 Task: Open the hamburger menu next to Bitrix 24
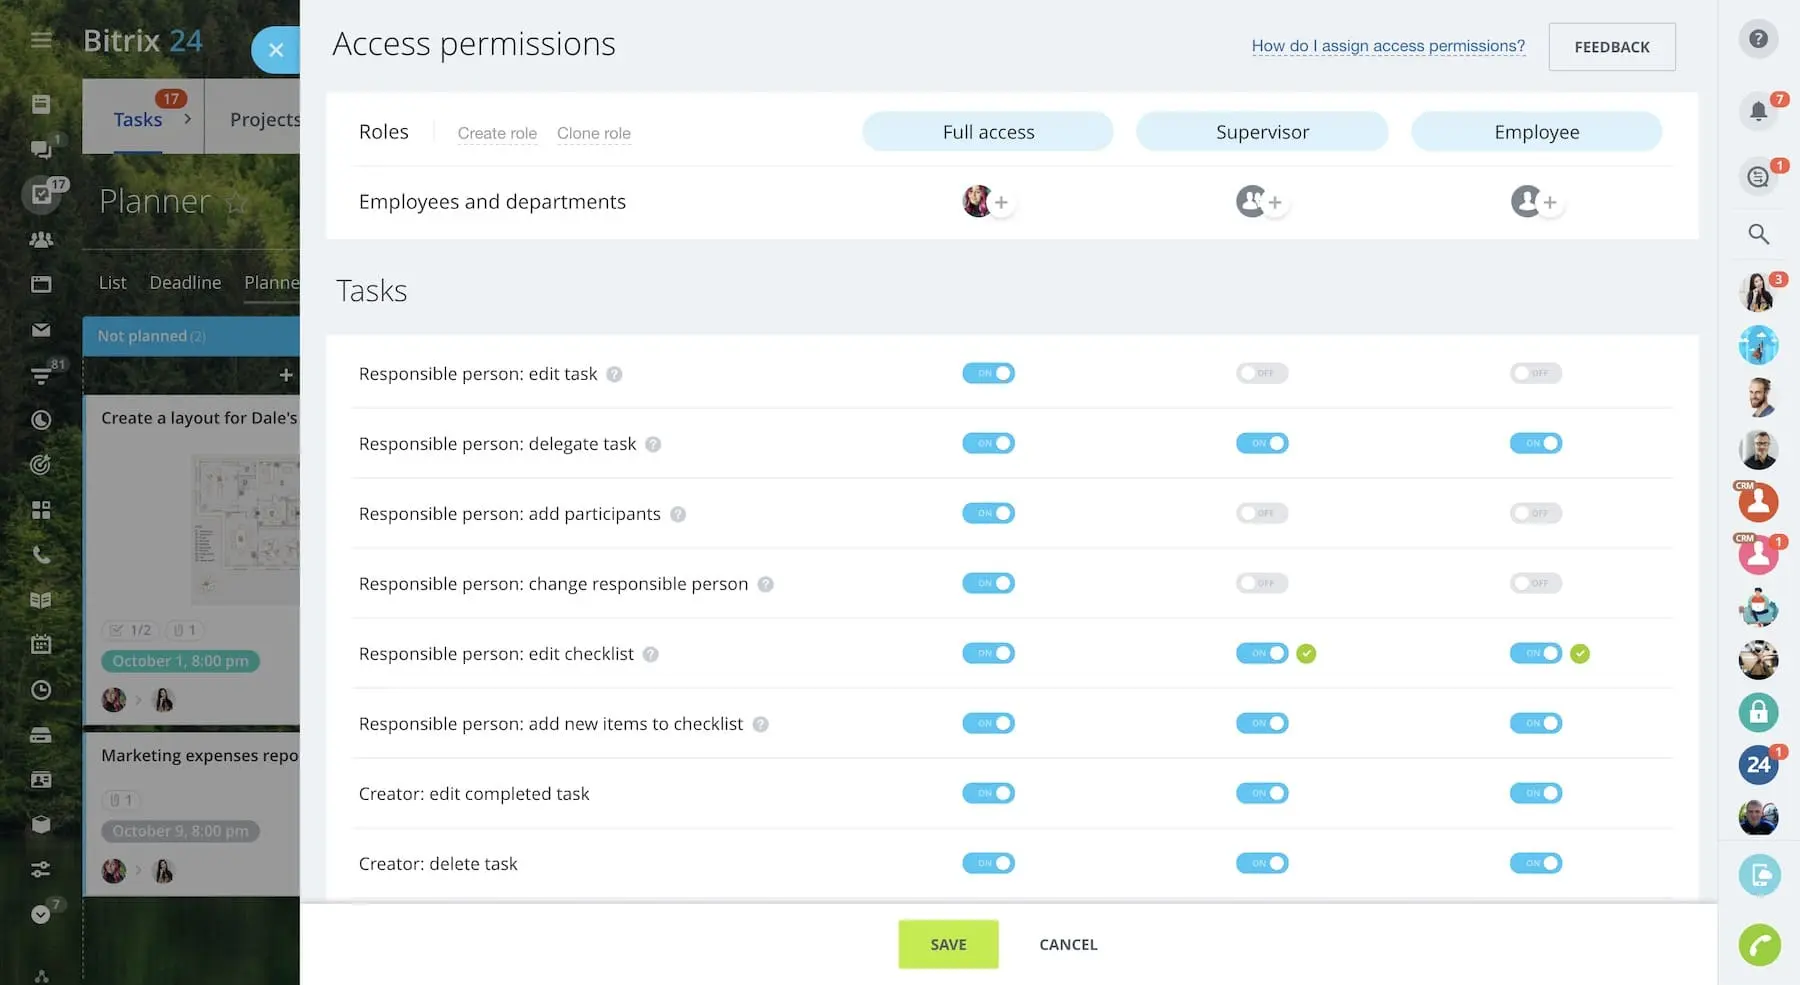click(41, 40)
